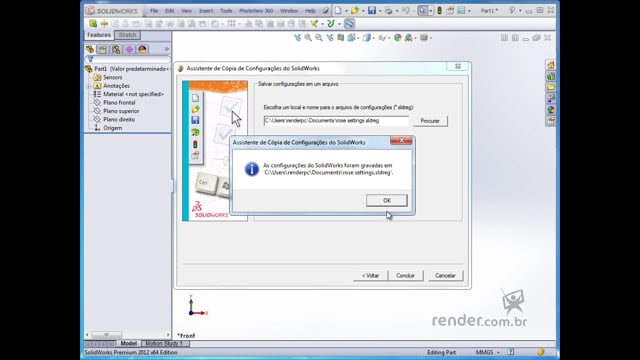Click the Undo arrow icon
The height and width of the screenshot is (360, 640).
point(405,11)
